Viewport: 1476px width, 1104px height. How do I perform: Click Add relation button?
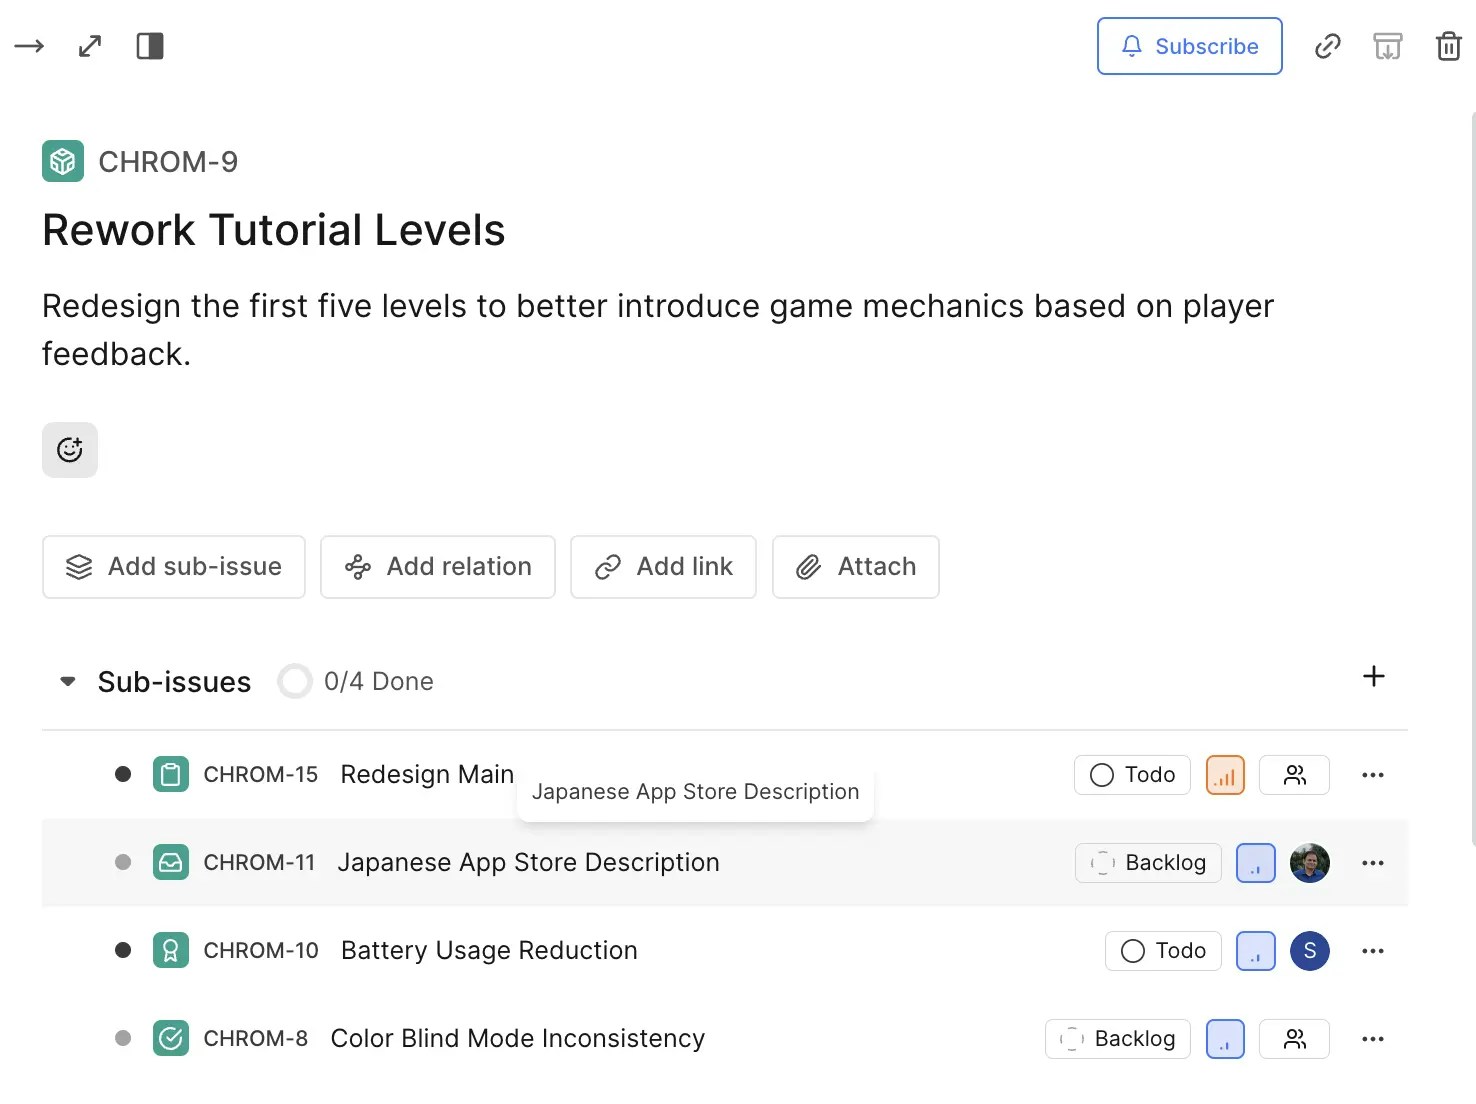(438, 567)
